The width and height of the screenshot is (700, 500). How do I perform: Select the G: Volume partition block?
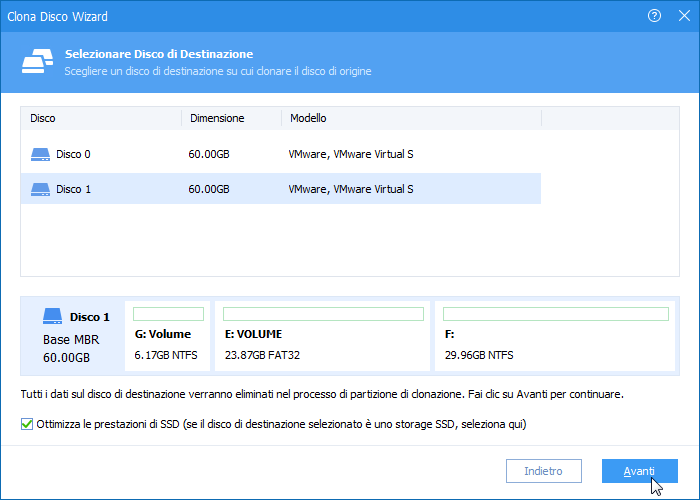(x=168, y=343)
